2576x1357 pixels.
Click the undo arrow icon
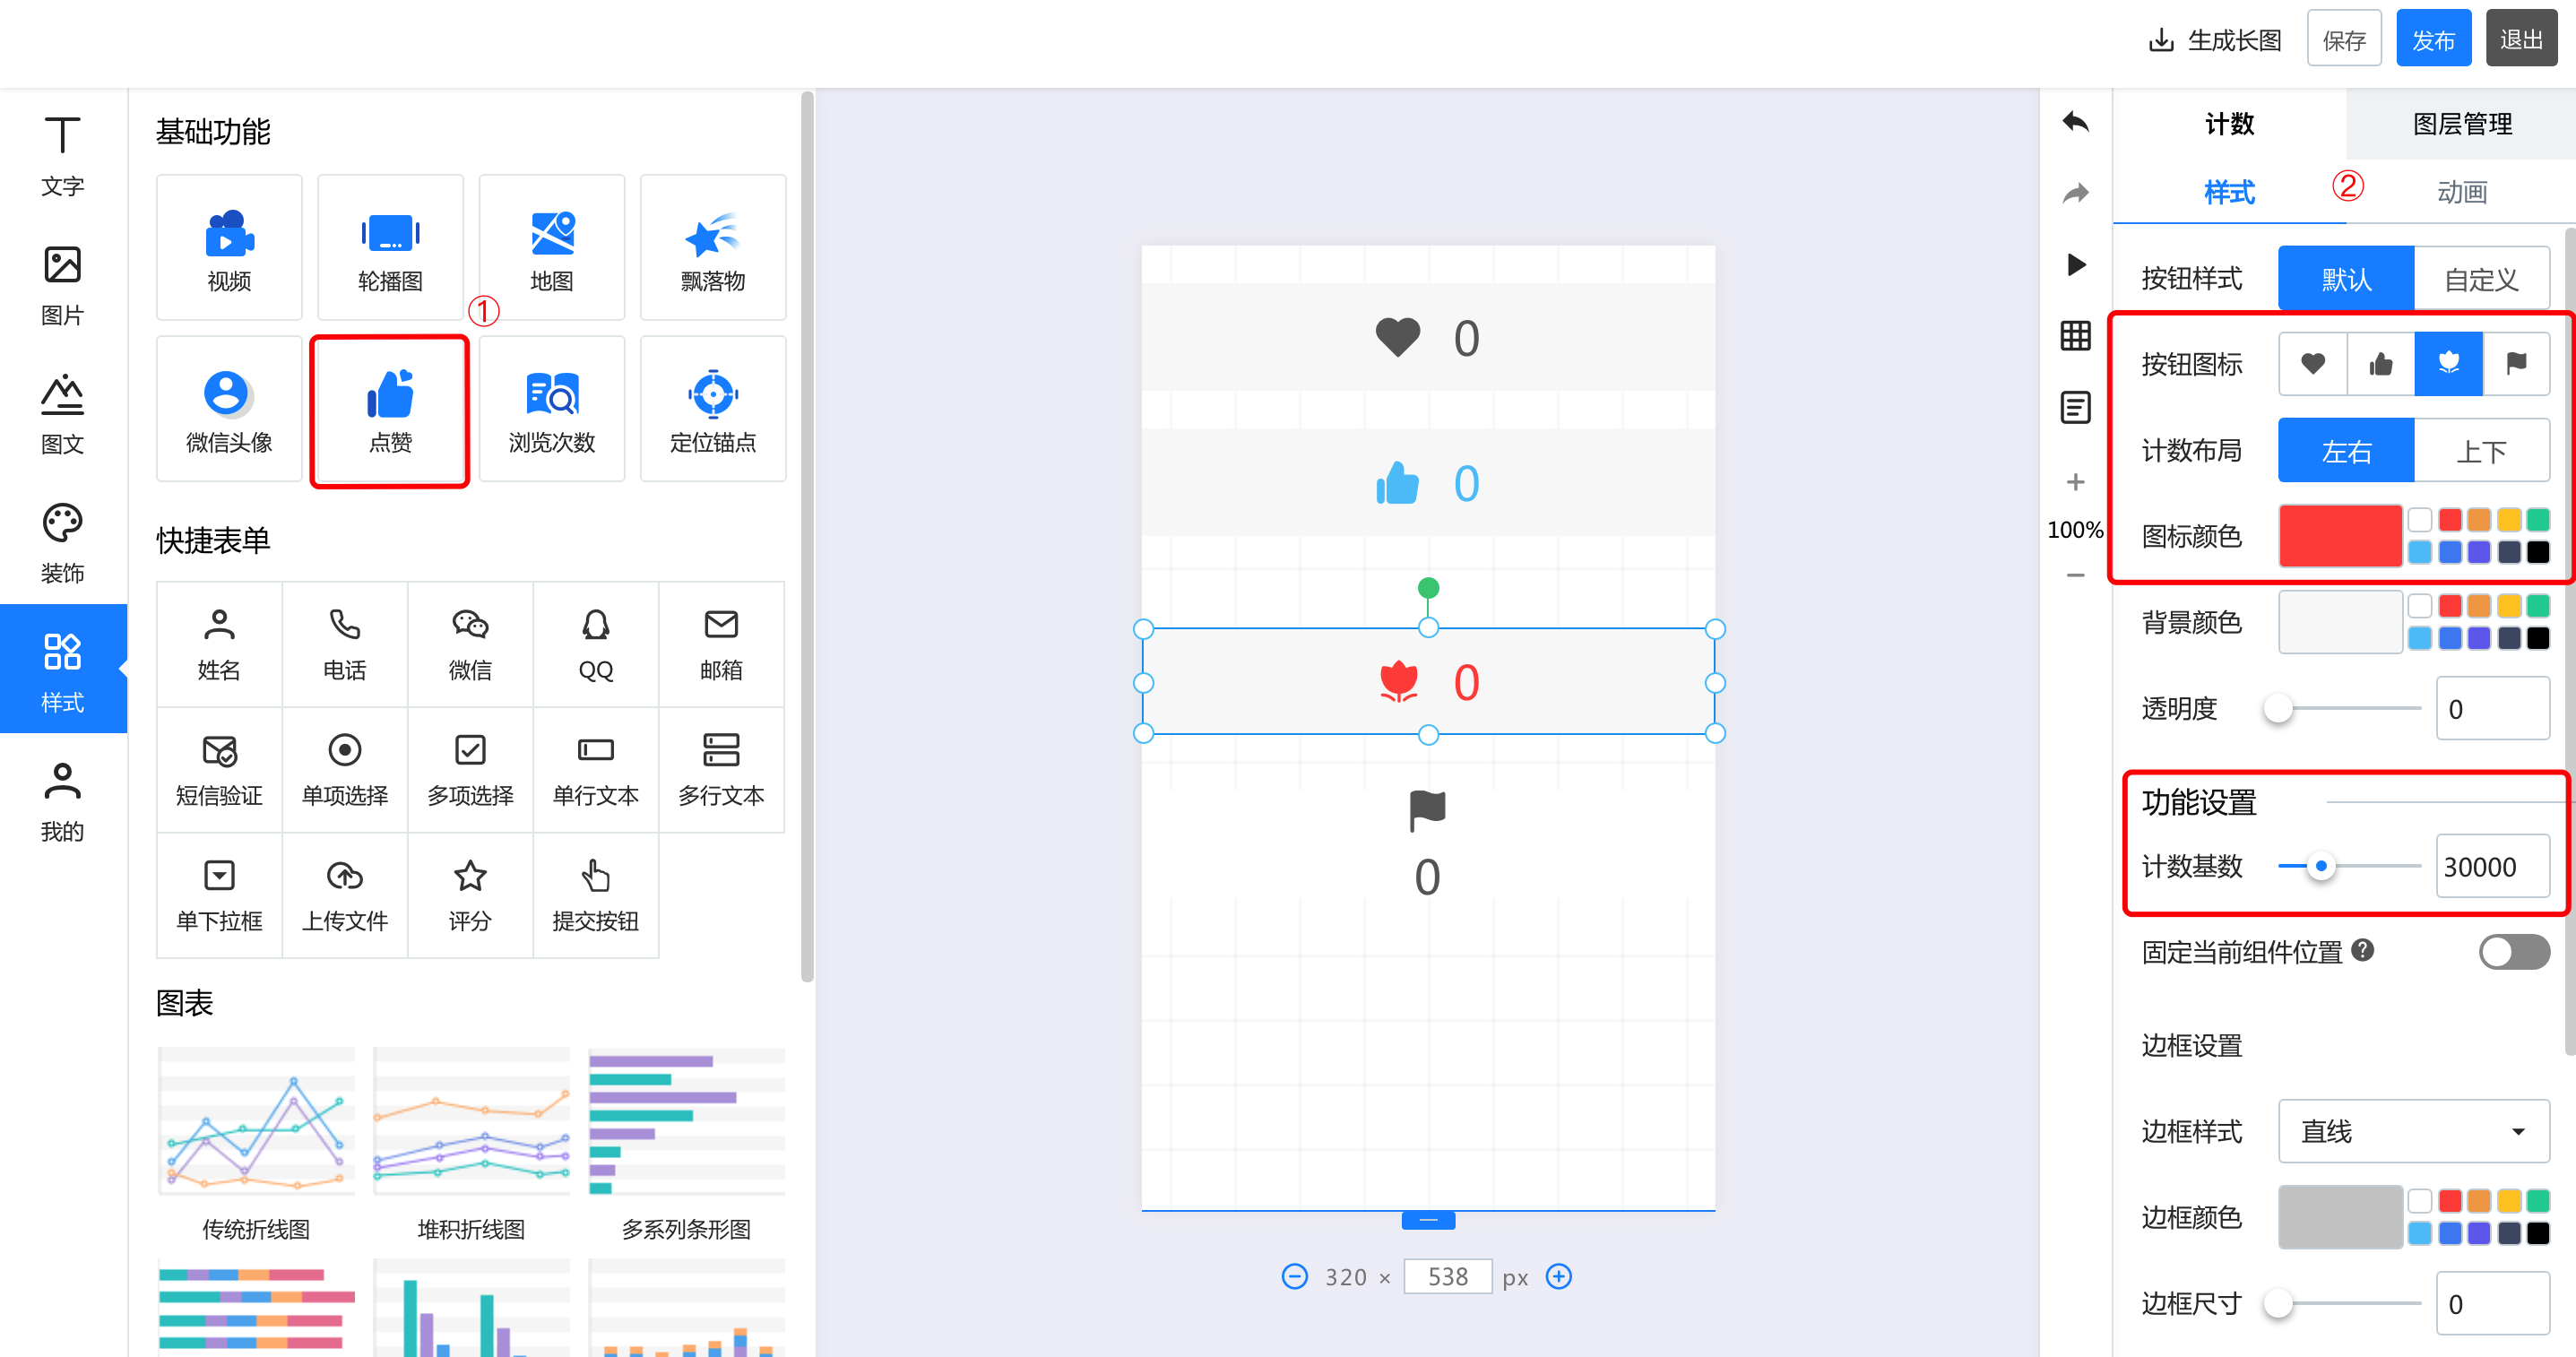2075,123
